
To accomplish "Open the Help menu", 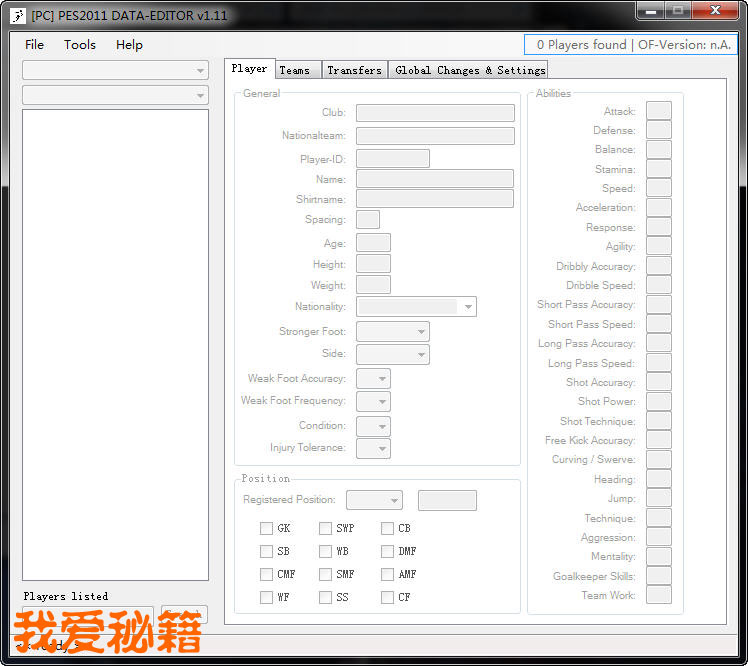I will tap(129, 44).
